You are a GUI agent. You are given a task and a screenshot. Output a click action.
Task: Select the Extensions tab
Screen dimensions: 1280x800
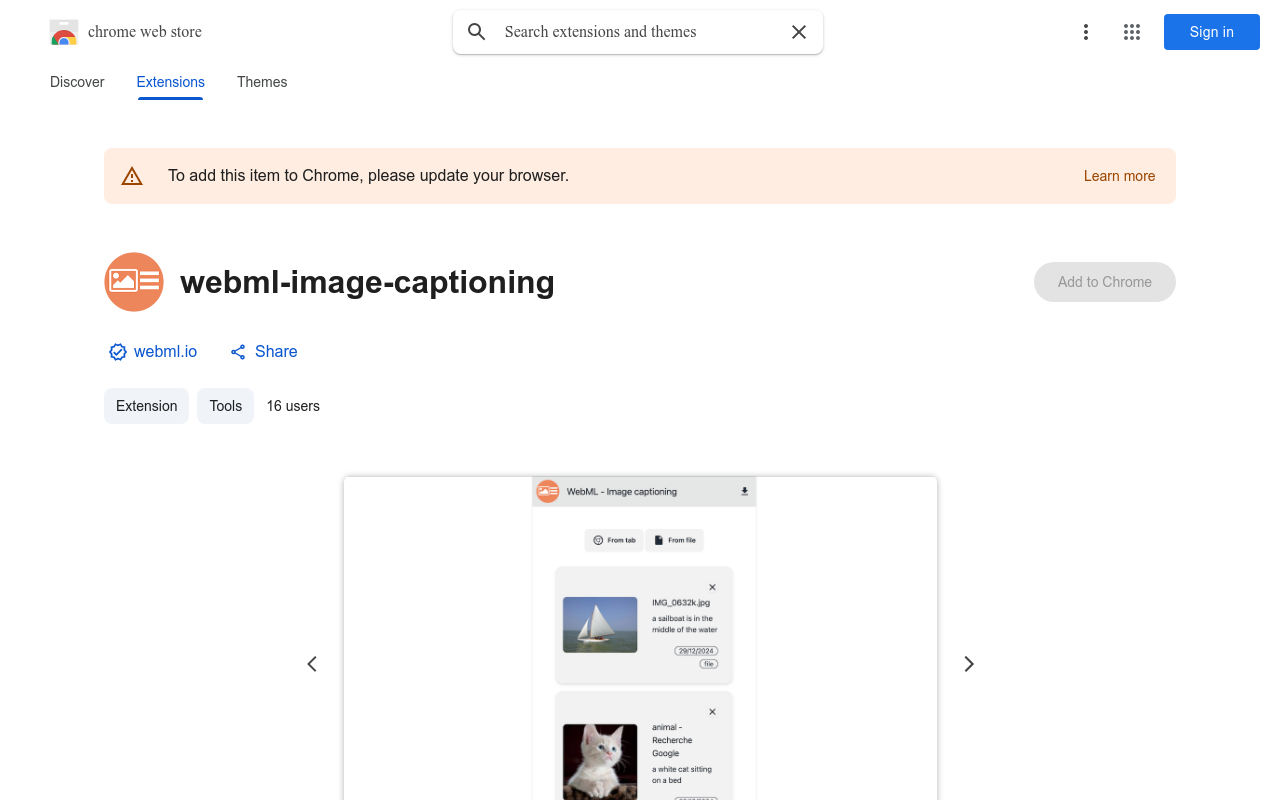171,82
